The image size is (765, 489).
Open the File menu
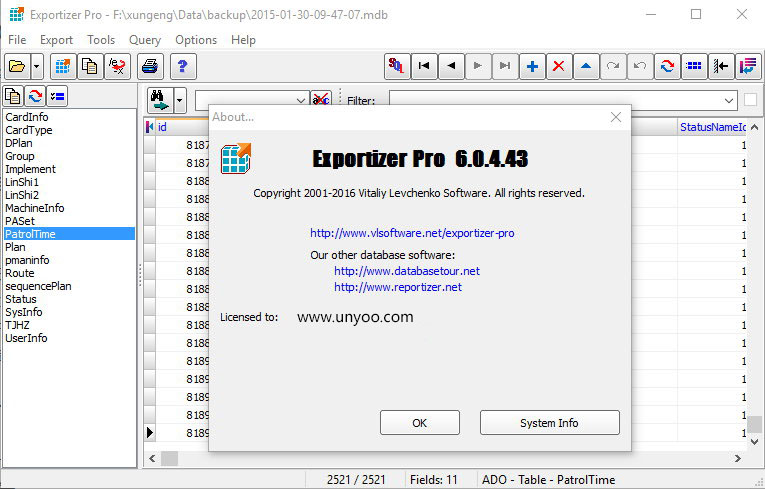pyautogui.click(x=17, y=40)
